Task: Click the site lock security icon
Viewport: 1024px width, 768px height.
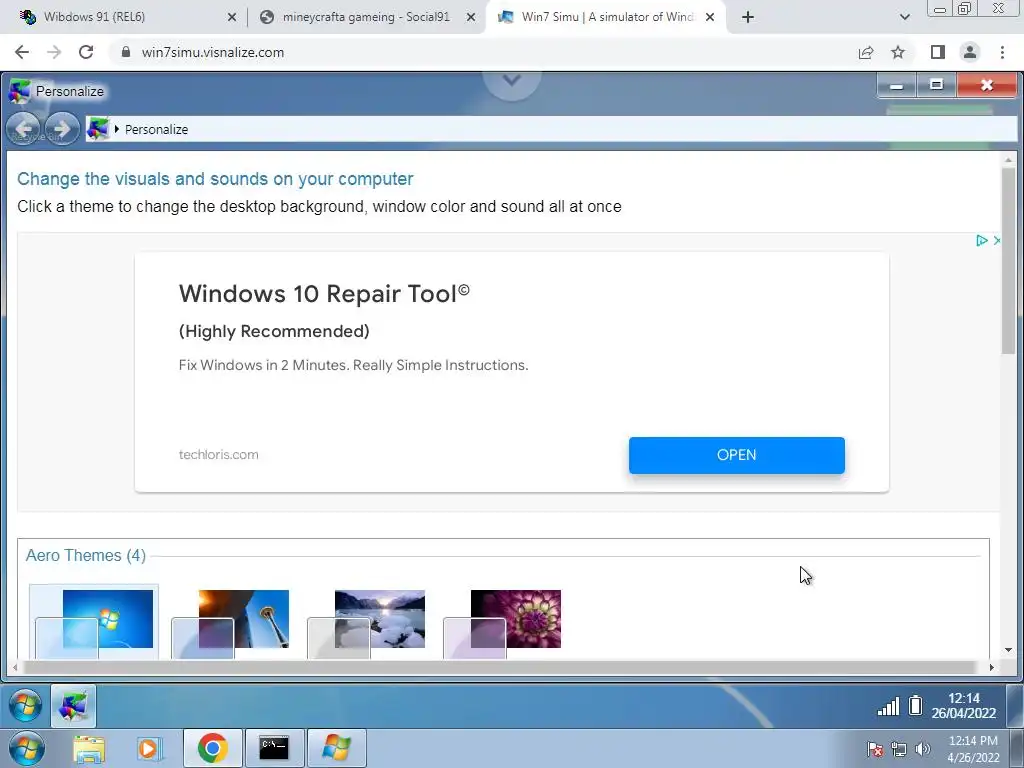Action: pos(126,52)
